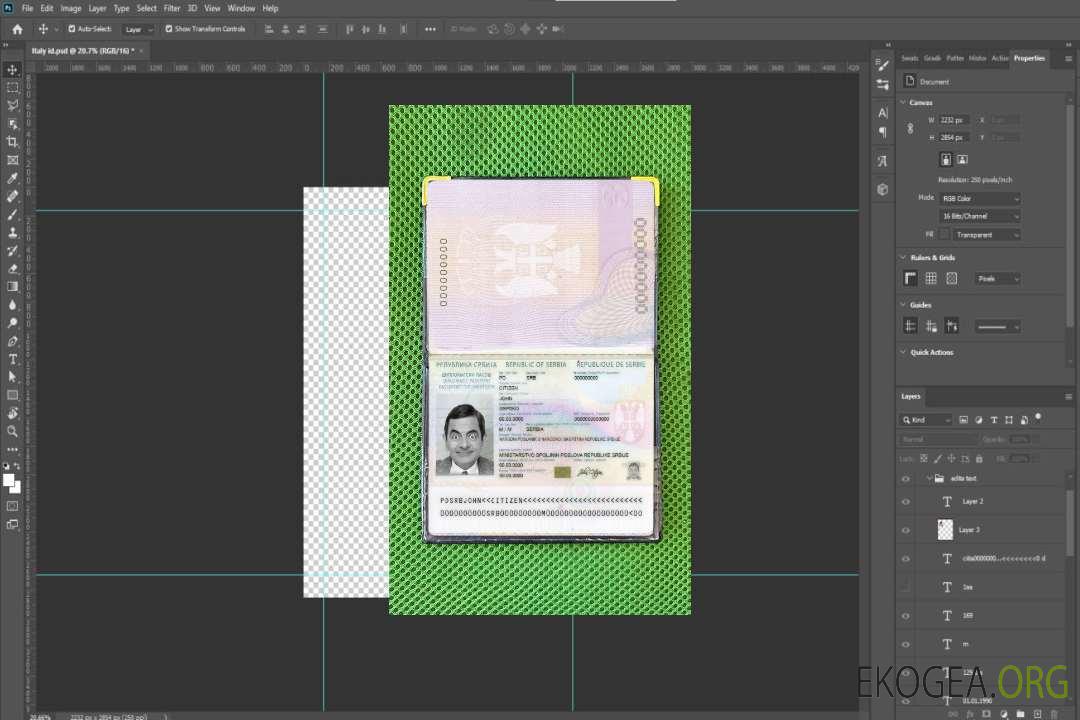Click the foreground color swatch
This screenshot has width=1080, height=720.
[x=9, y=481]
